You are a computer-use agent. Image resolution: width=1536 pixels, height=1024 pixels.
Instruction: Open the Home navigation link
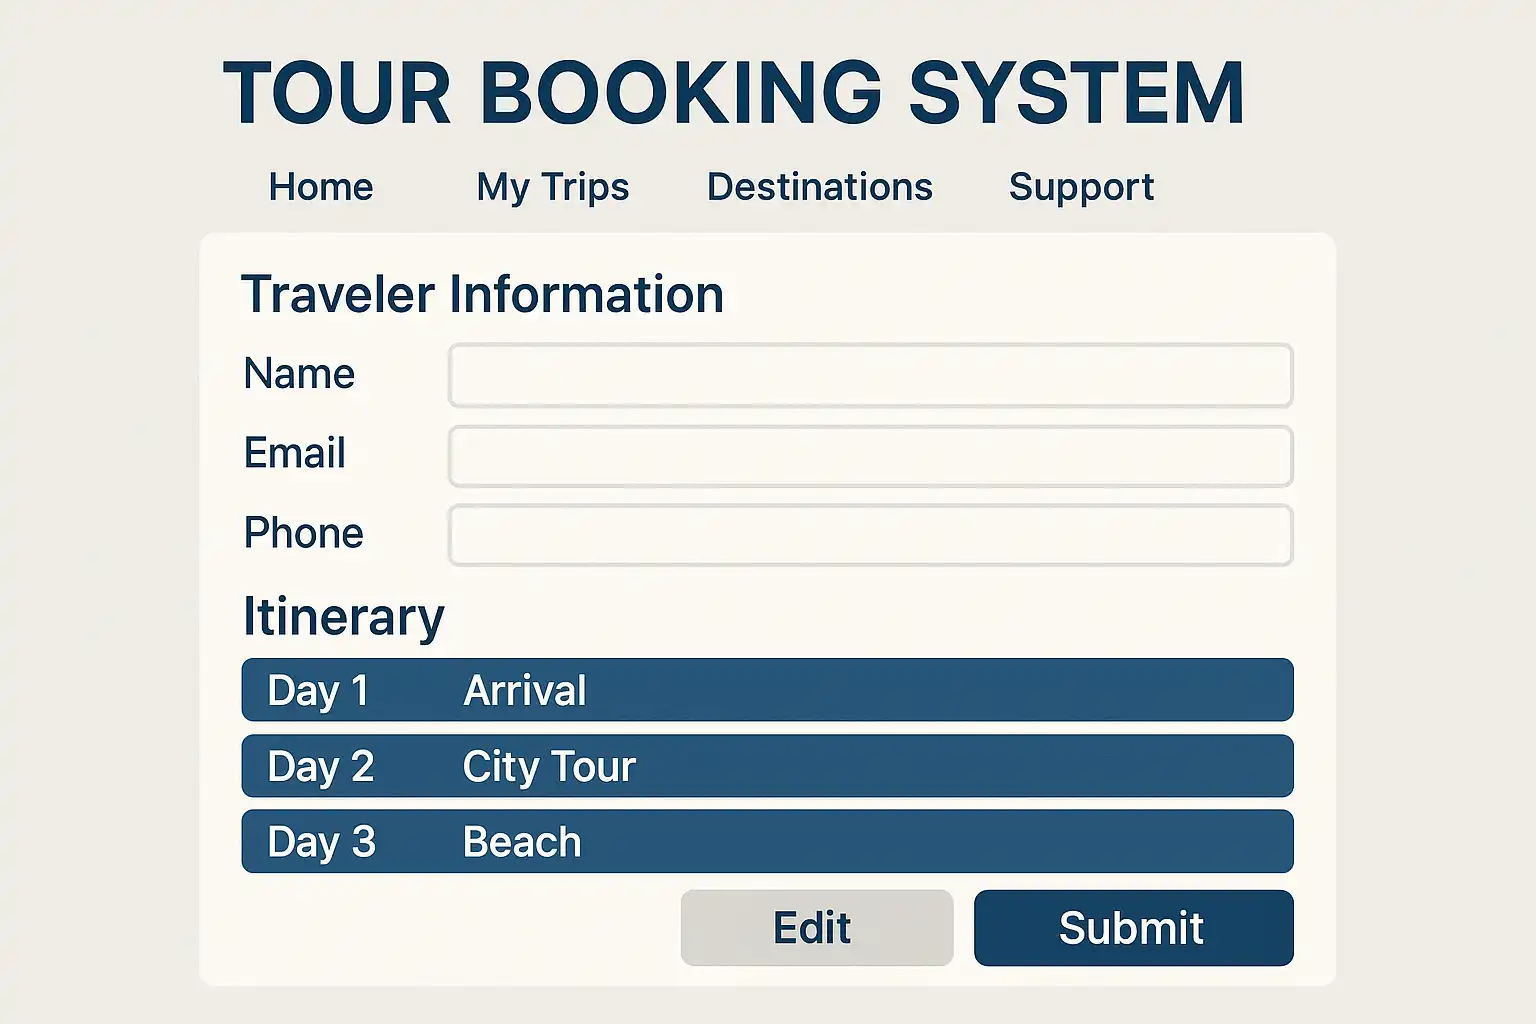[x=321, y=187]
